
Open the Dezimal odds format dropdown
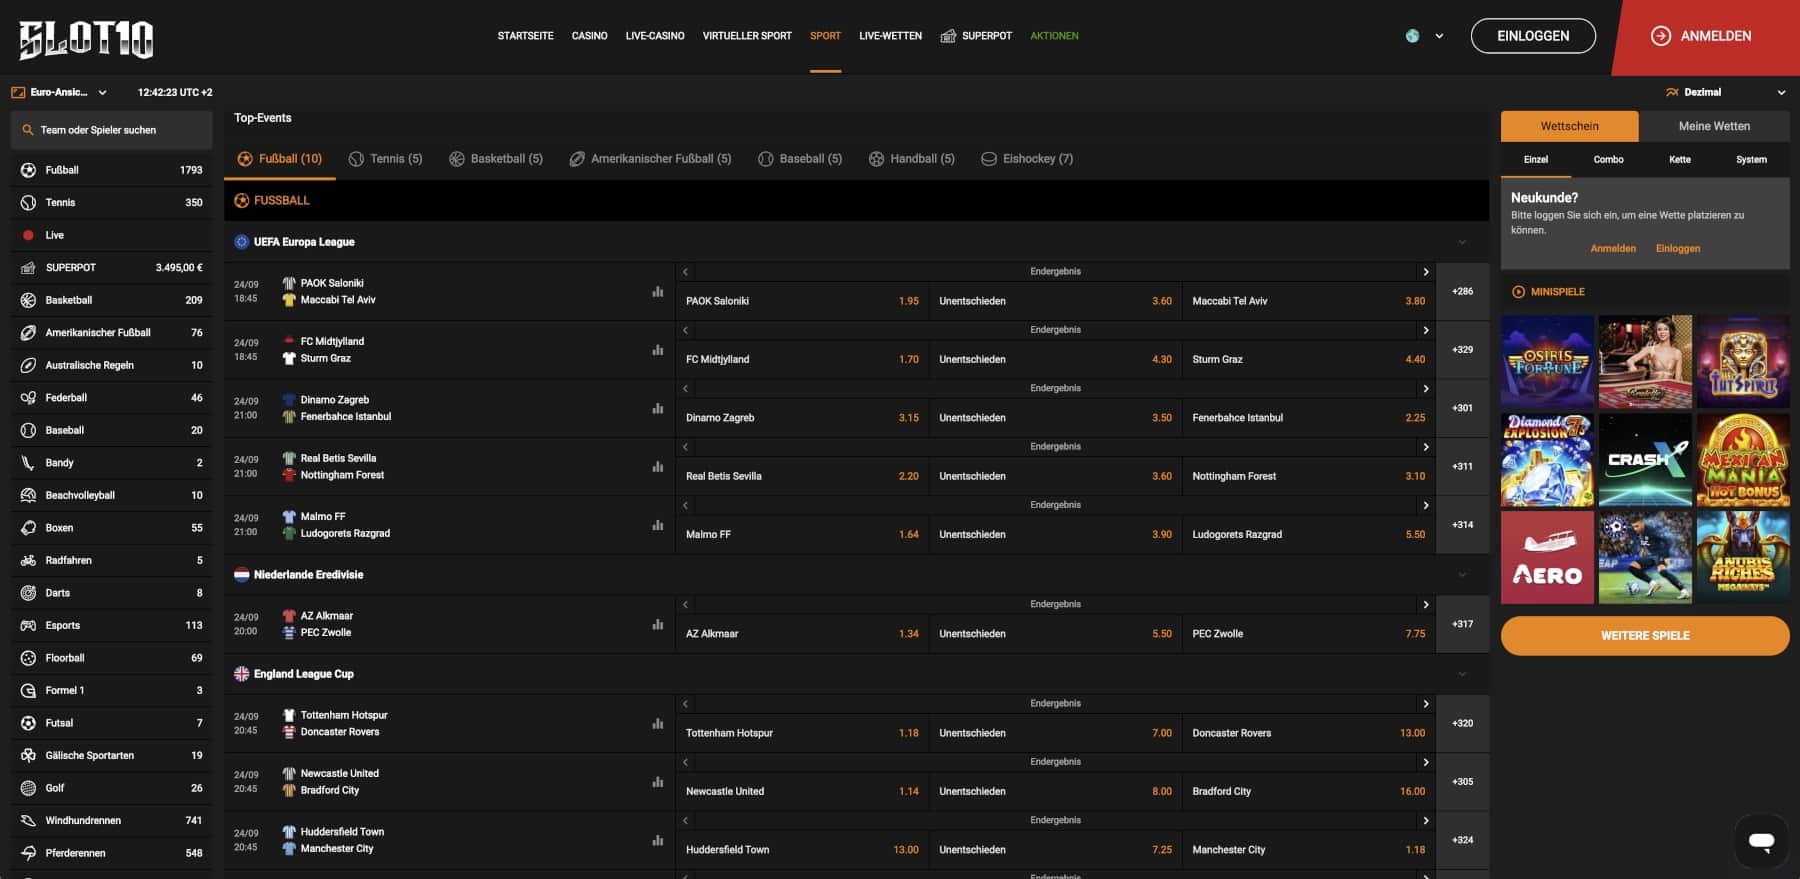[x=1725, y=92]
